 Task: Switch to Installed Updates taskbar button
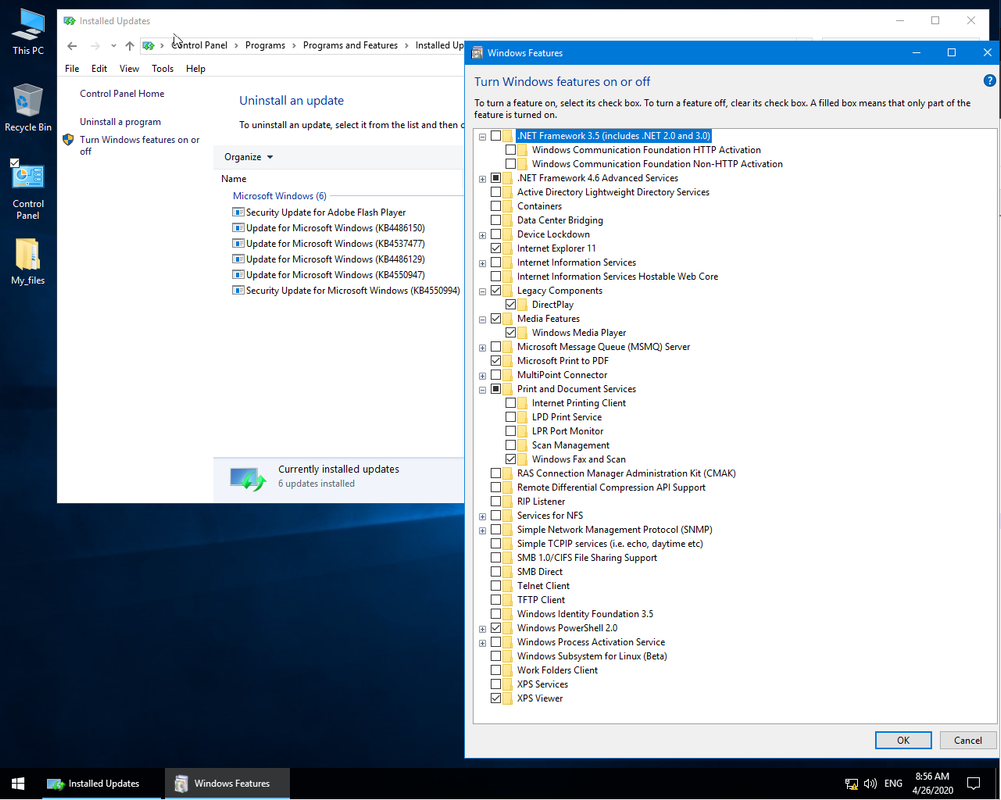102,783
